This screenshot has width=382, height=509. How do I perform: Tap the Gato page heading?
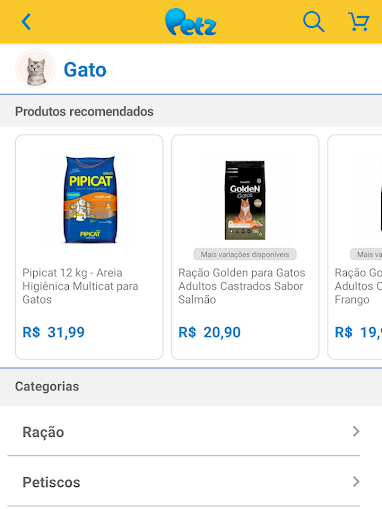point(85,70)
